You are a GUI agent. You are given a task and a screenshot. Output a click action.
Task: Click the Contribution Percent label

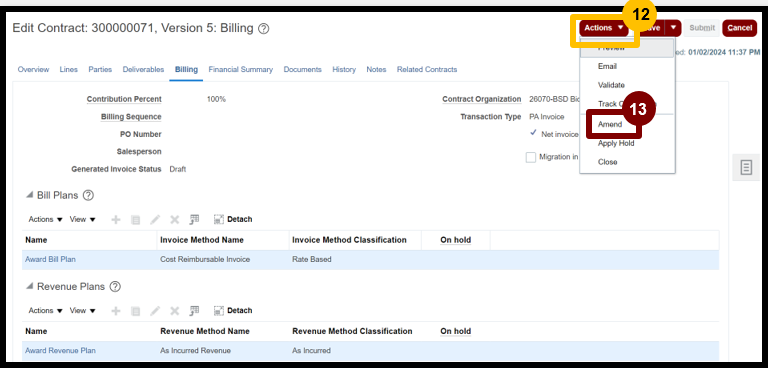tap(124, 99)
